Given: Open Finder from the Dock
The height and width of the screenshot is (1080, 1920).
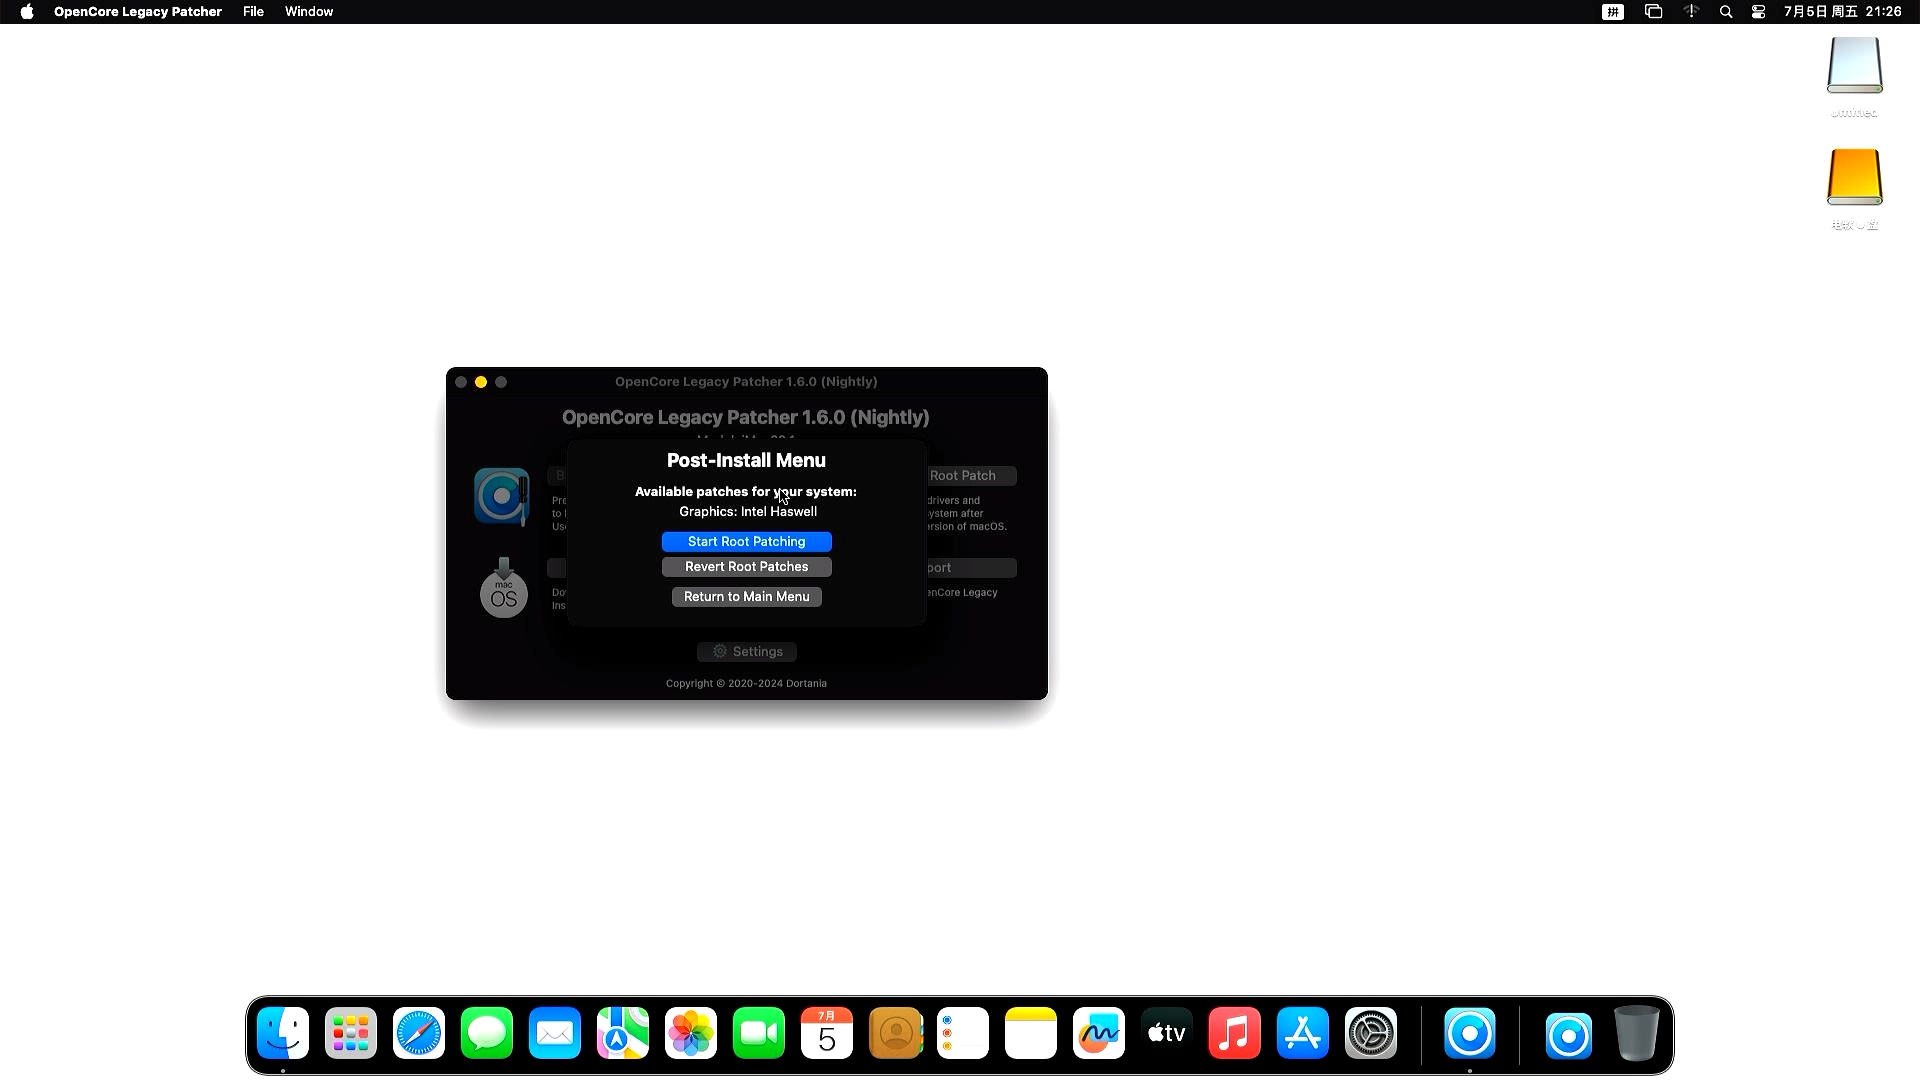Looking at the screenshot, I should pyautogui.click(x=283, y=1033).
